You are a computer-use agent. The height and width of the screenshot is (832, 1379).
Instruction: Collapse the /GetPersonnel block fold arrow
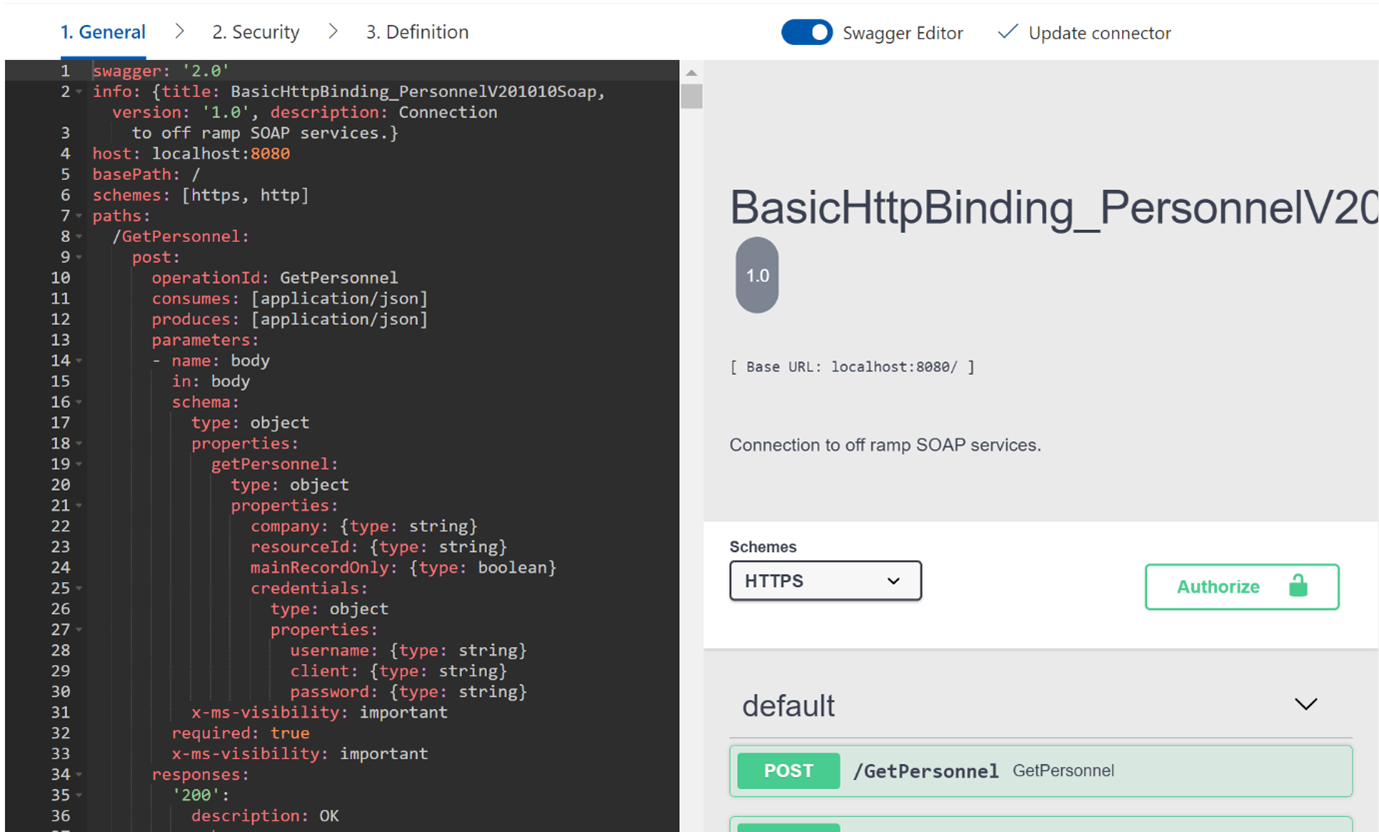click(x=79, y=237)
